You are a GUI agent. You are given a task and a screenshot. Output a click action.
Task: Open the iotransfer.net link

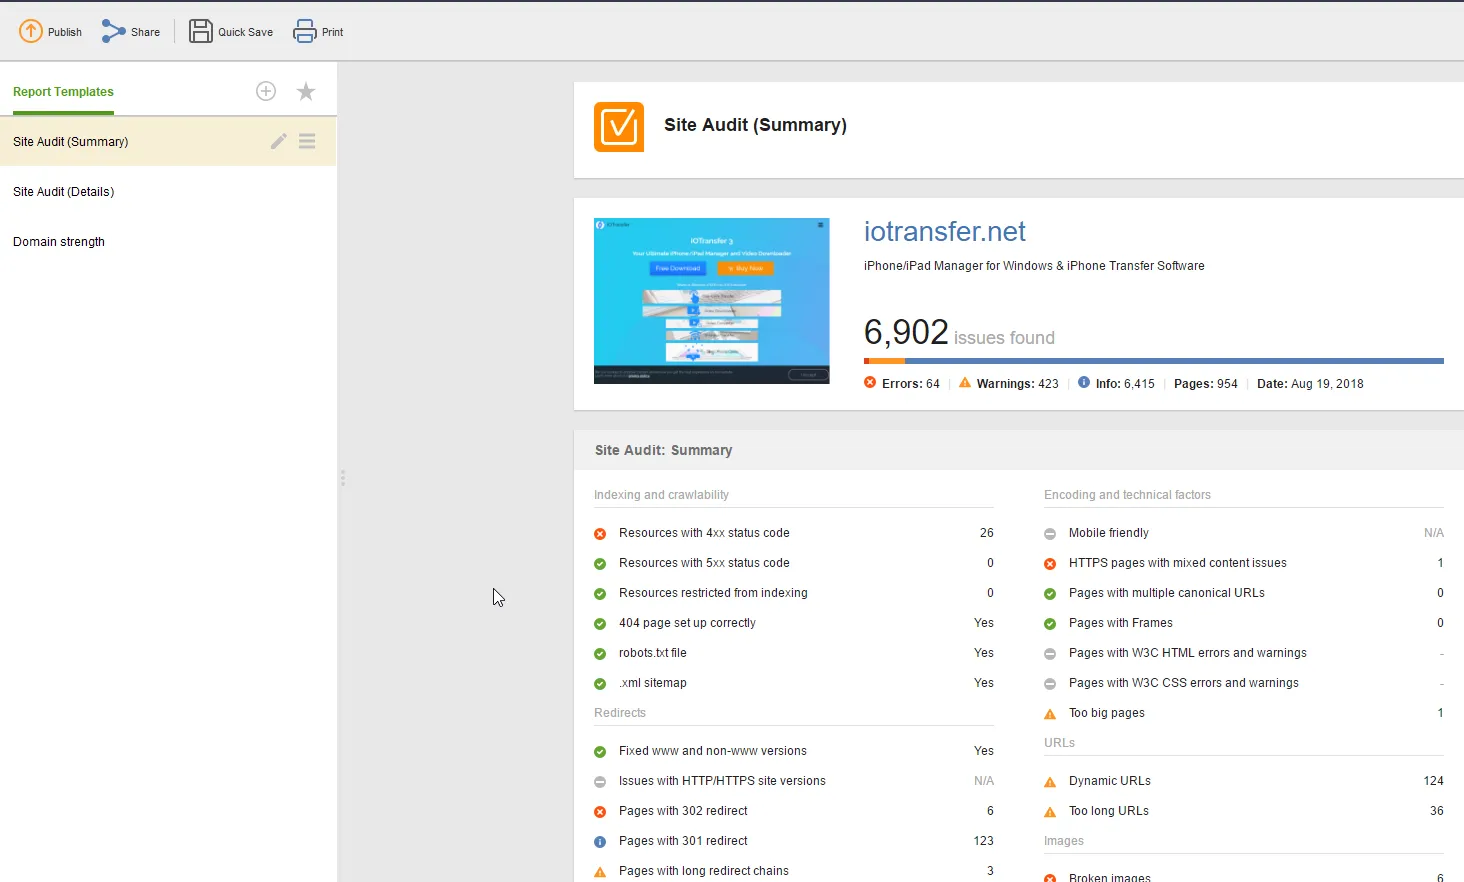pos(945,232)
